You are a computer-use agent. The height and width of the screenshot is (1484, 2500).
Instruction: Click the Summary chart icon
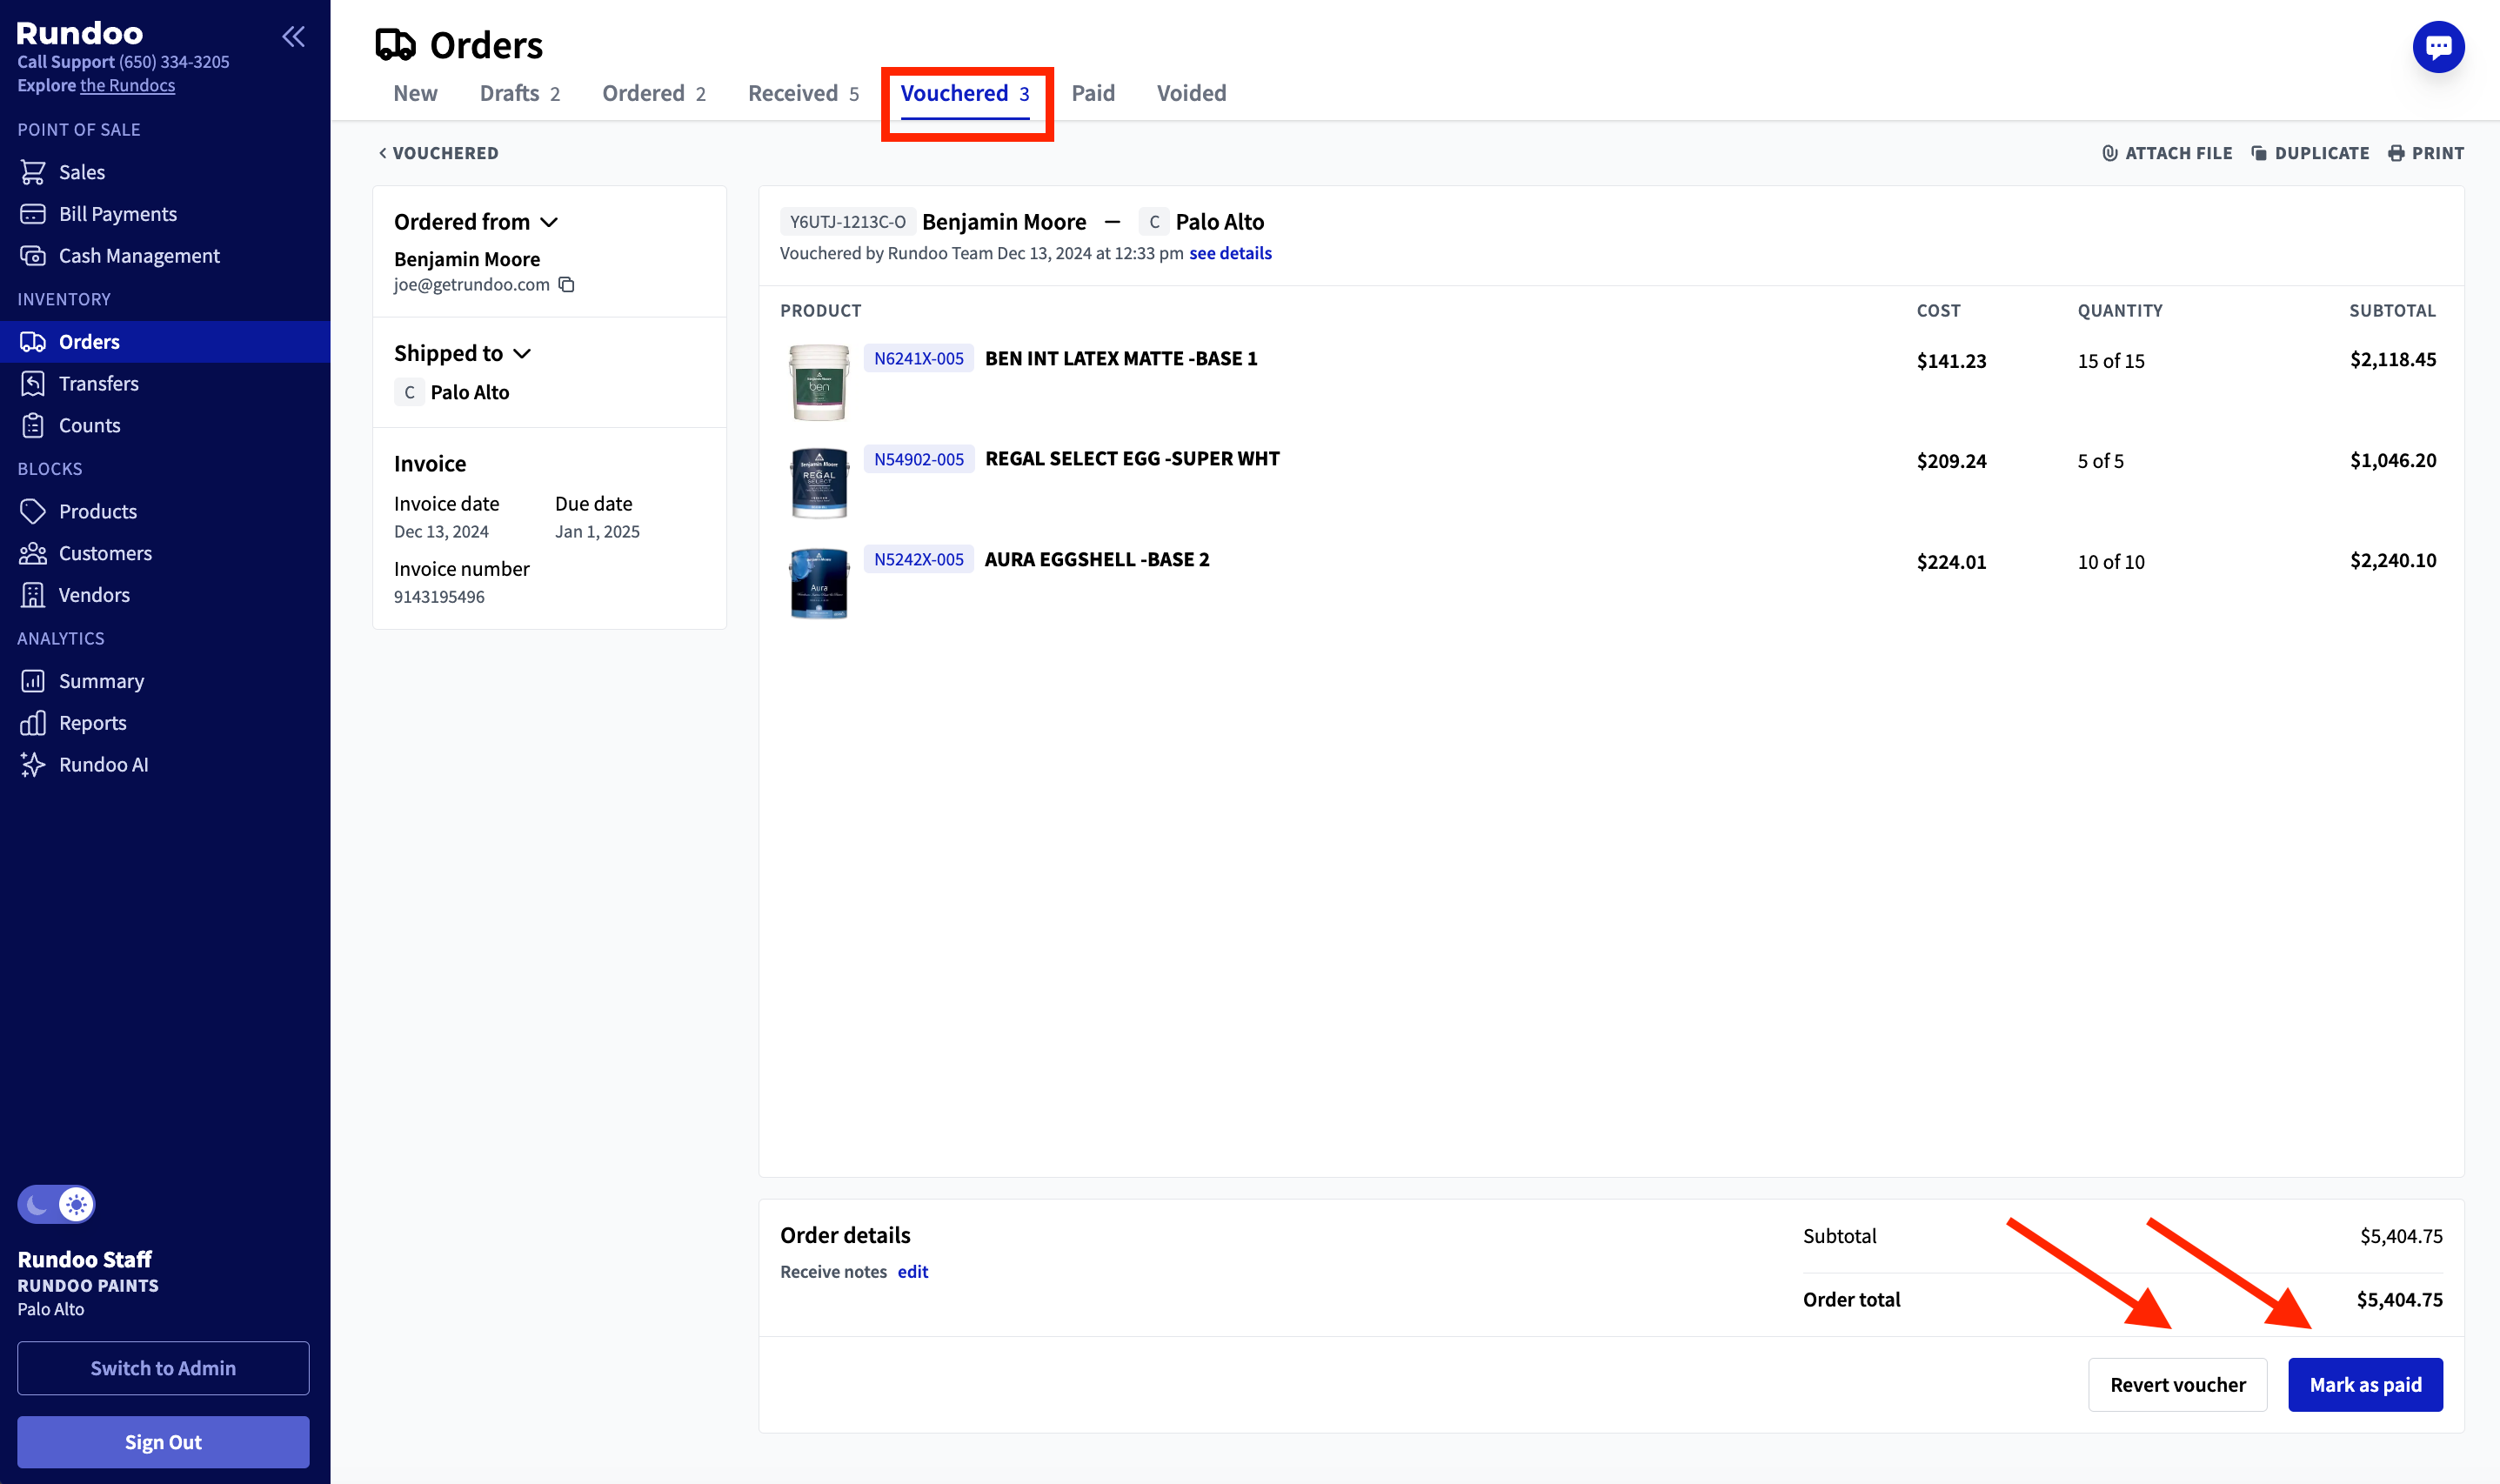[x=33, y=681]
